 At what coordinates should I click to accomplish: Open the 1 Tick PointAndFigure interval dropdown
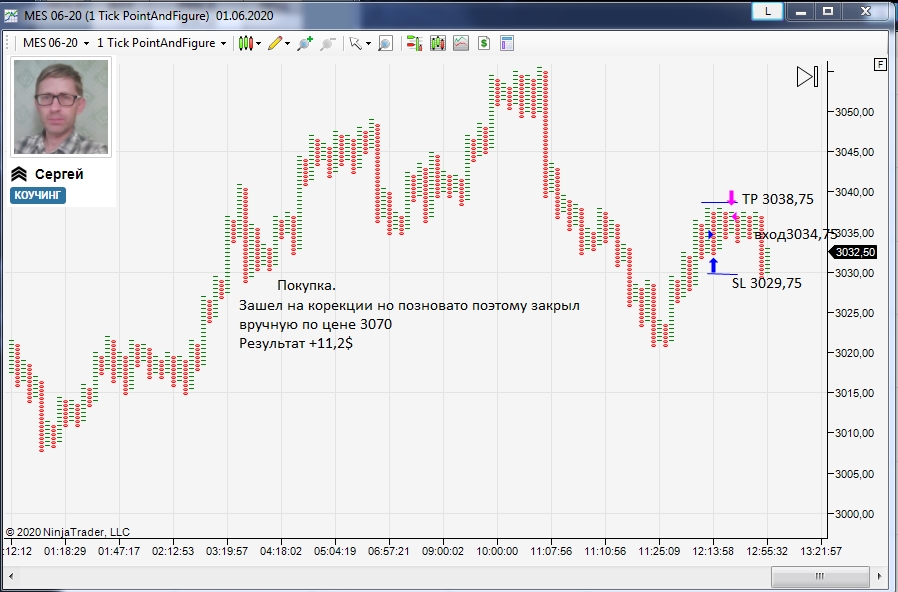(x=162, y=43)
